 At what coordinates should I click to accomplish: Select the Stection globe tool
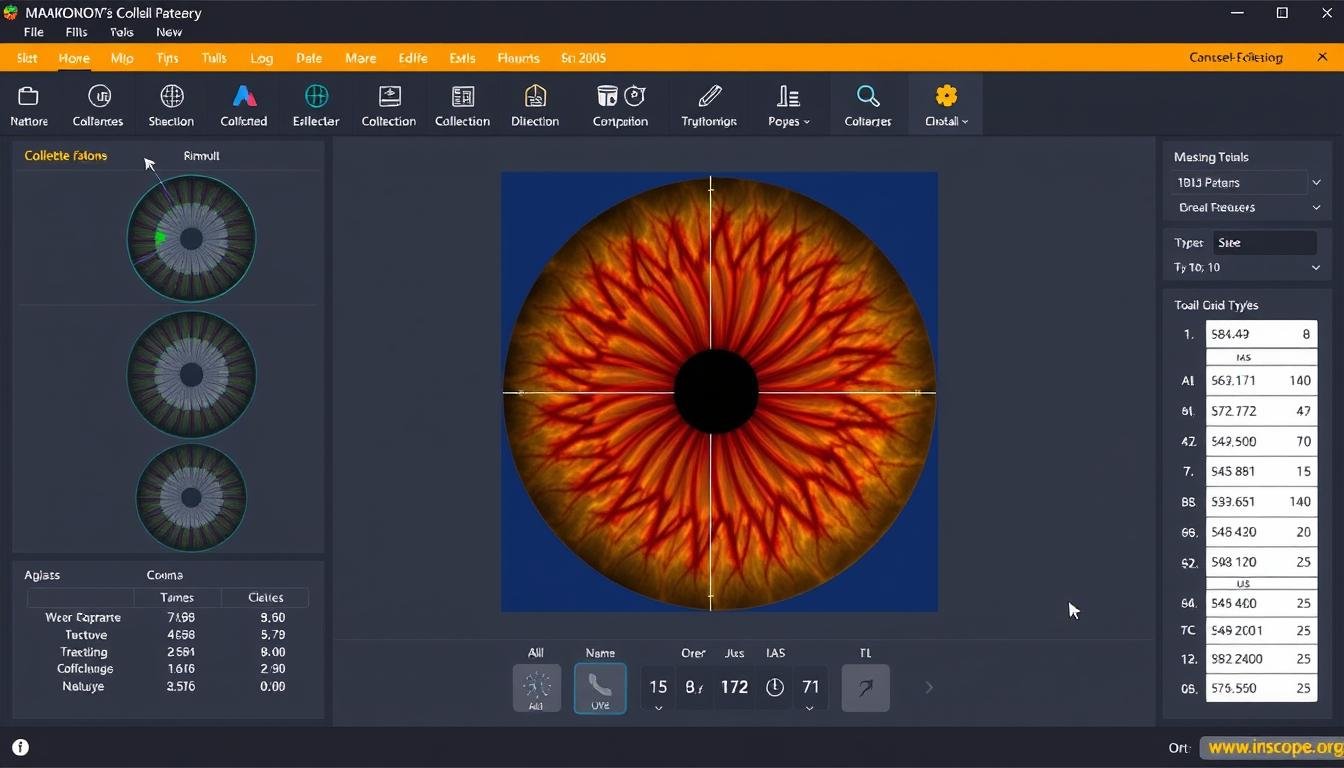pos(170,103)
